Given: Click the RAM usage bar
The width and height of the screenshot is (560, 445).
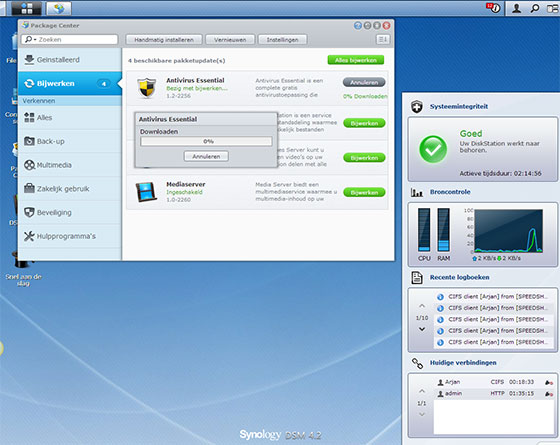Looking at the screenshot, I should [x=443, y=230].
